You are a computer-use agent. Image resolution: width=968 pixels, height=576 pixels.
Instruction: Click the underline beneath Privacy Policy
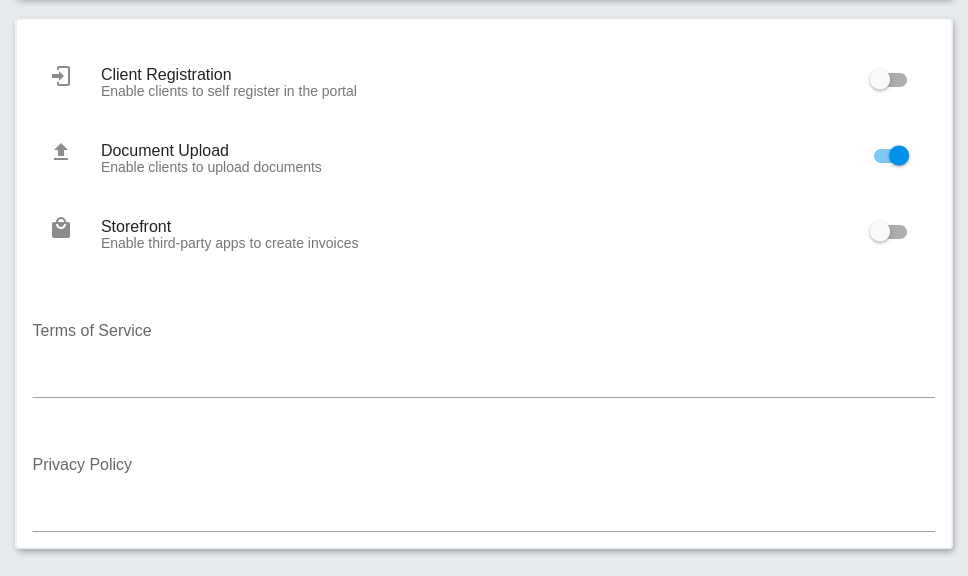483,531
